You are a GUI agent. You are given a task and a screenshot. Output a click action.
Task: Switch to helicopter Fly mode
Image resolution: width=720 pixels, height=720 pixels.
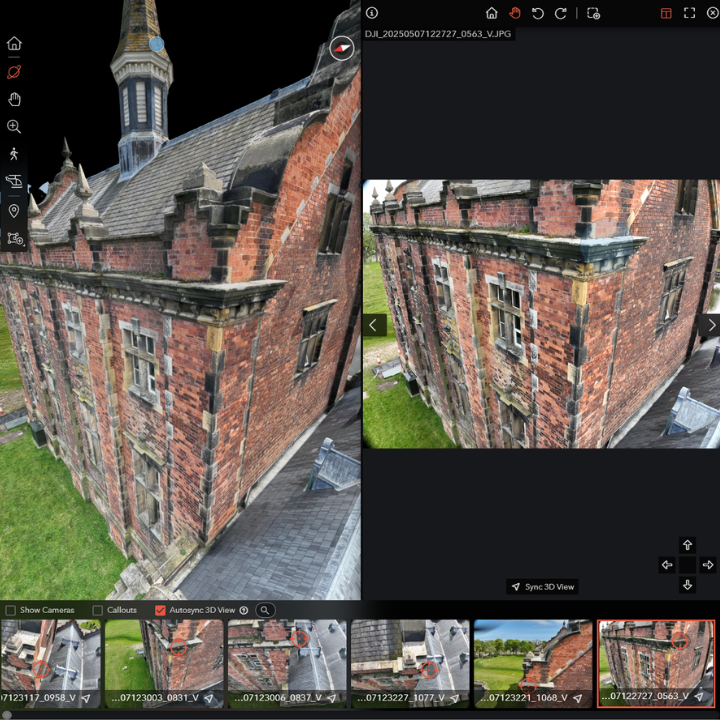tap(14, 181)
